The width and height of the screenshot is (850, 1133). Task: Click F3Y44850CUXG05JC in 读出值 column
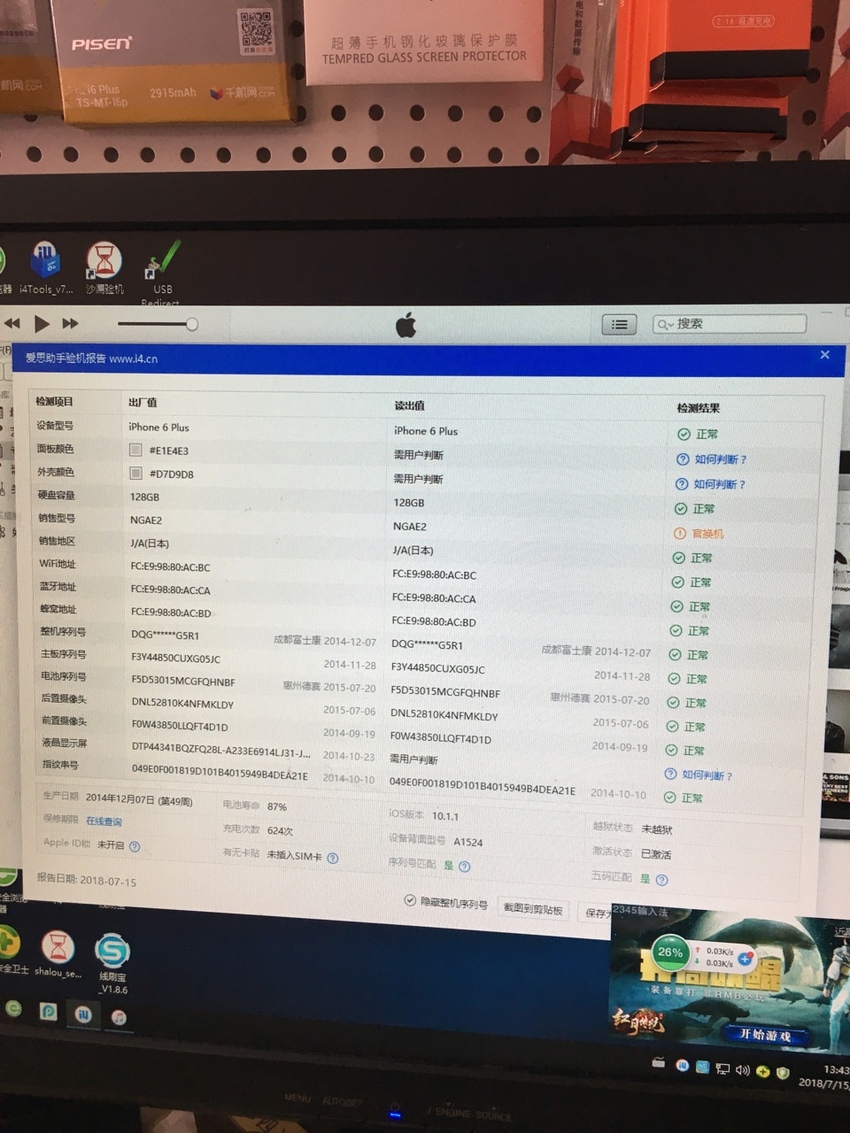coord(438,668)
